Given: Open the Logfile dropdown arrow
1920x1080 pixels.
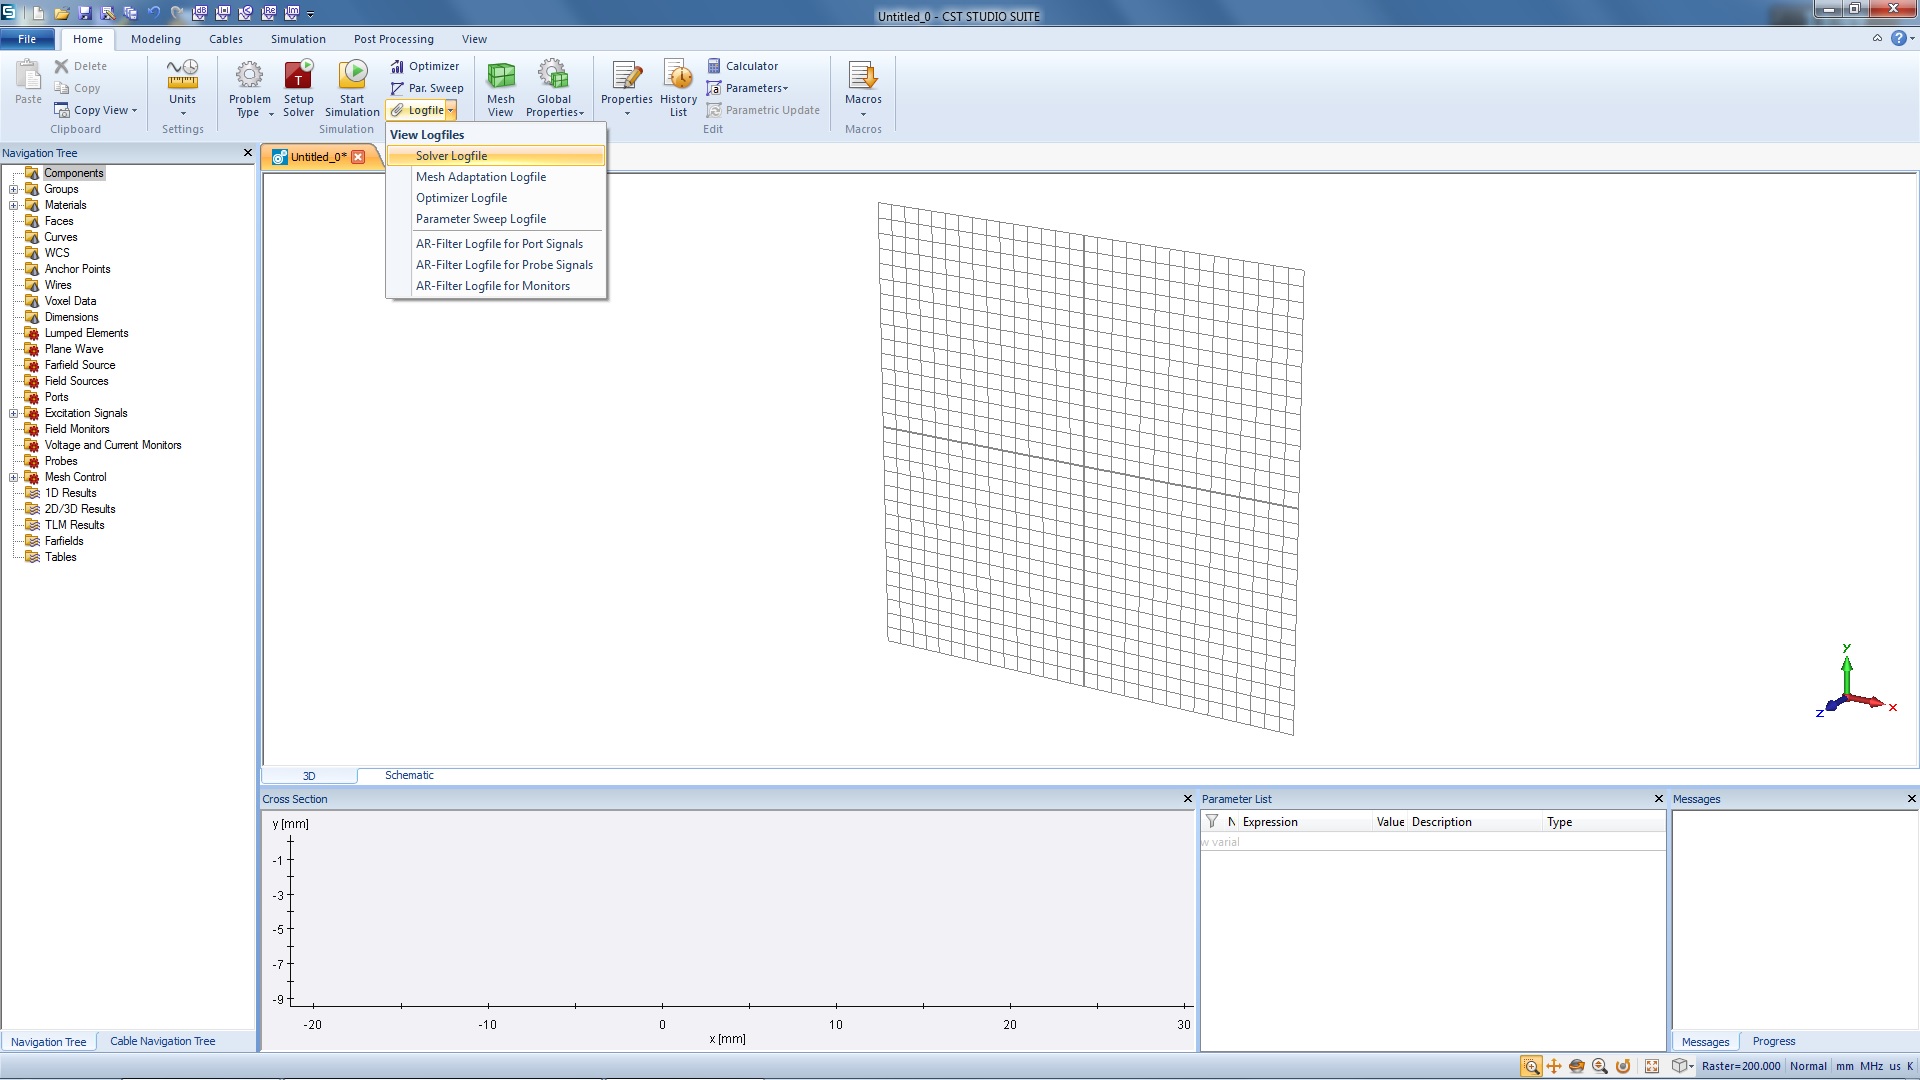Looking at the screenshot, I should 451,110.
